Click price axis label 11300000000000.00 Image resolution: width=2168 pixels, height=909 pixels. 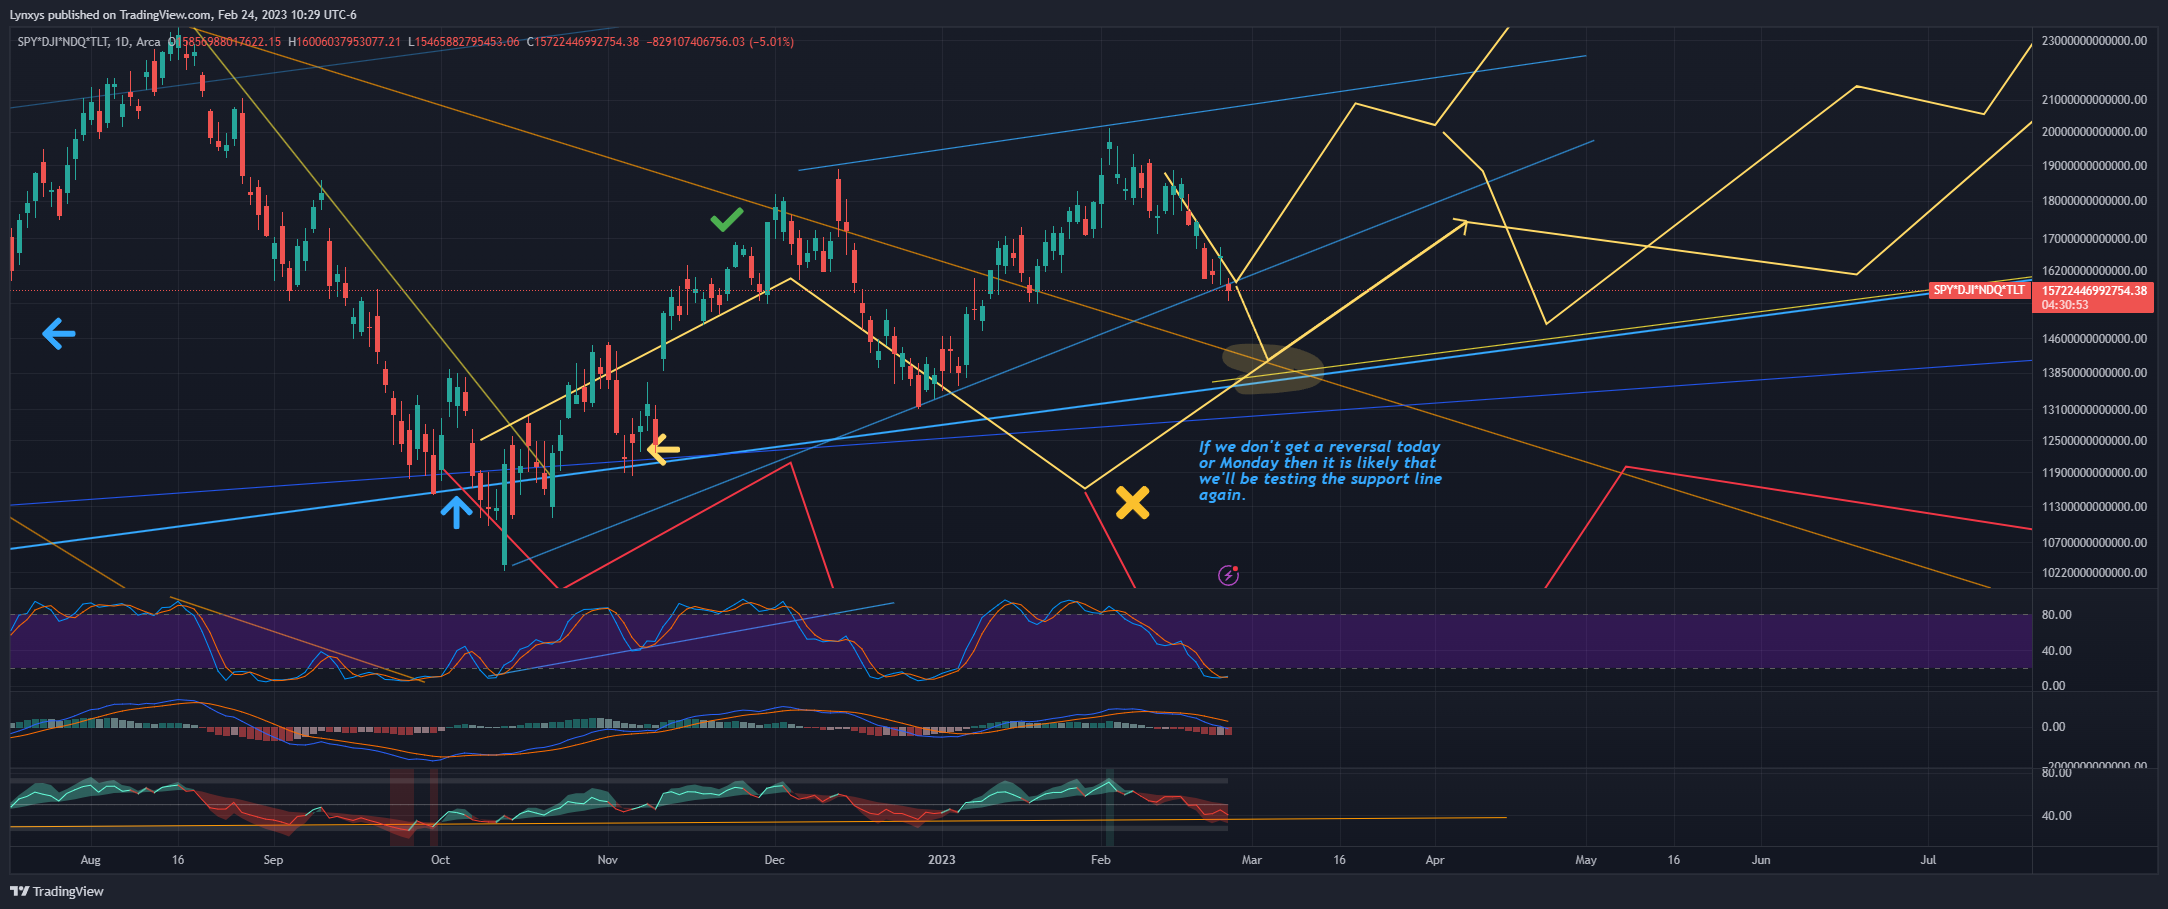[2094, 507]
